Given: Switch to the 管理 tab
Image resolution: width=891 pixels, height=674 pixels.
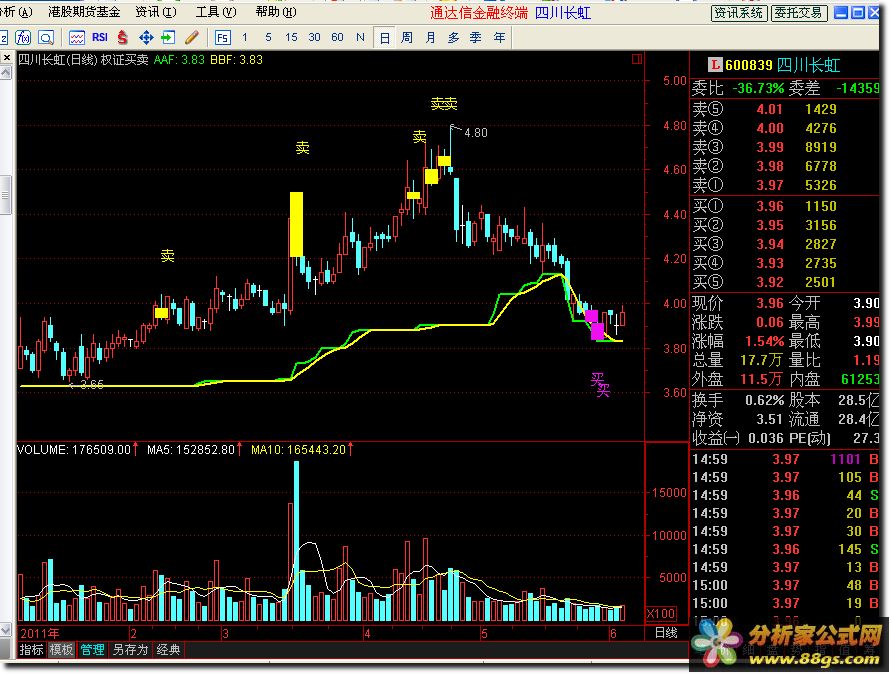Looking at the screenshot, I should pos(92,650).
